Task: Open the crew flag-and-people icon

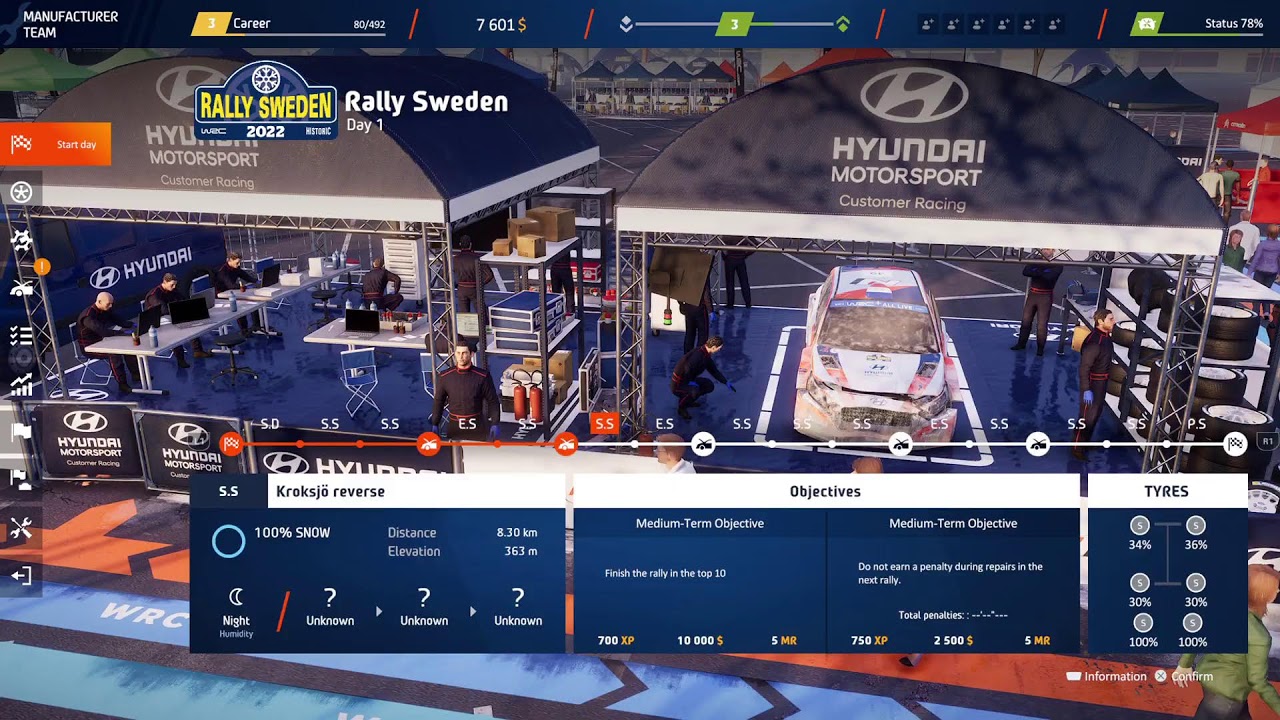Action: [x=21, y=480]
